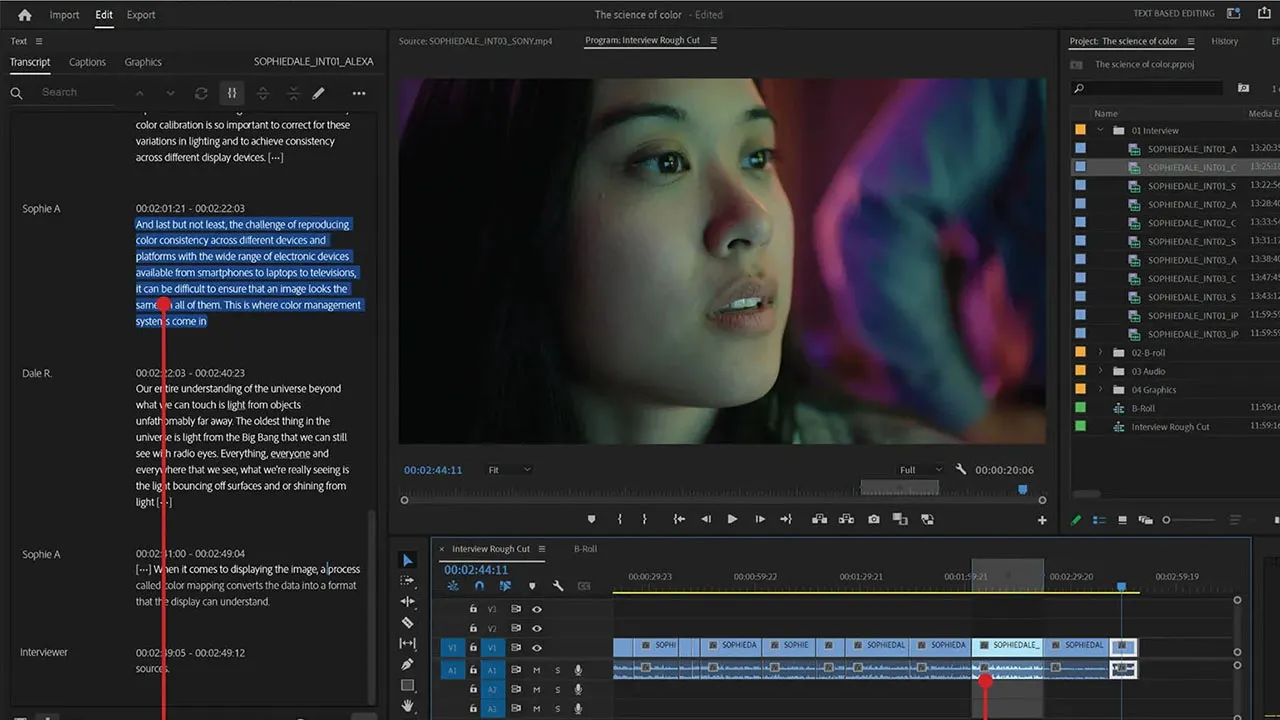
Task: Expand the 02-B-roll folder
Action: pos(1101,353)
